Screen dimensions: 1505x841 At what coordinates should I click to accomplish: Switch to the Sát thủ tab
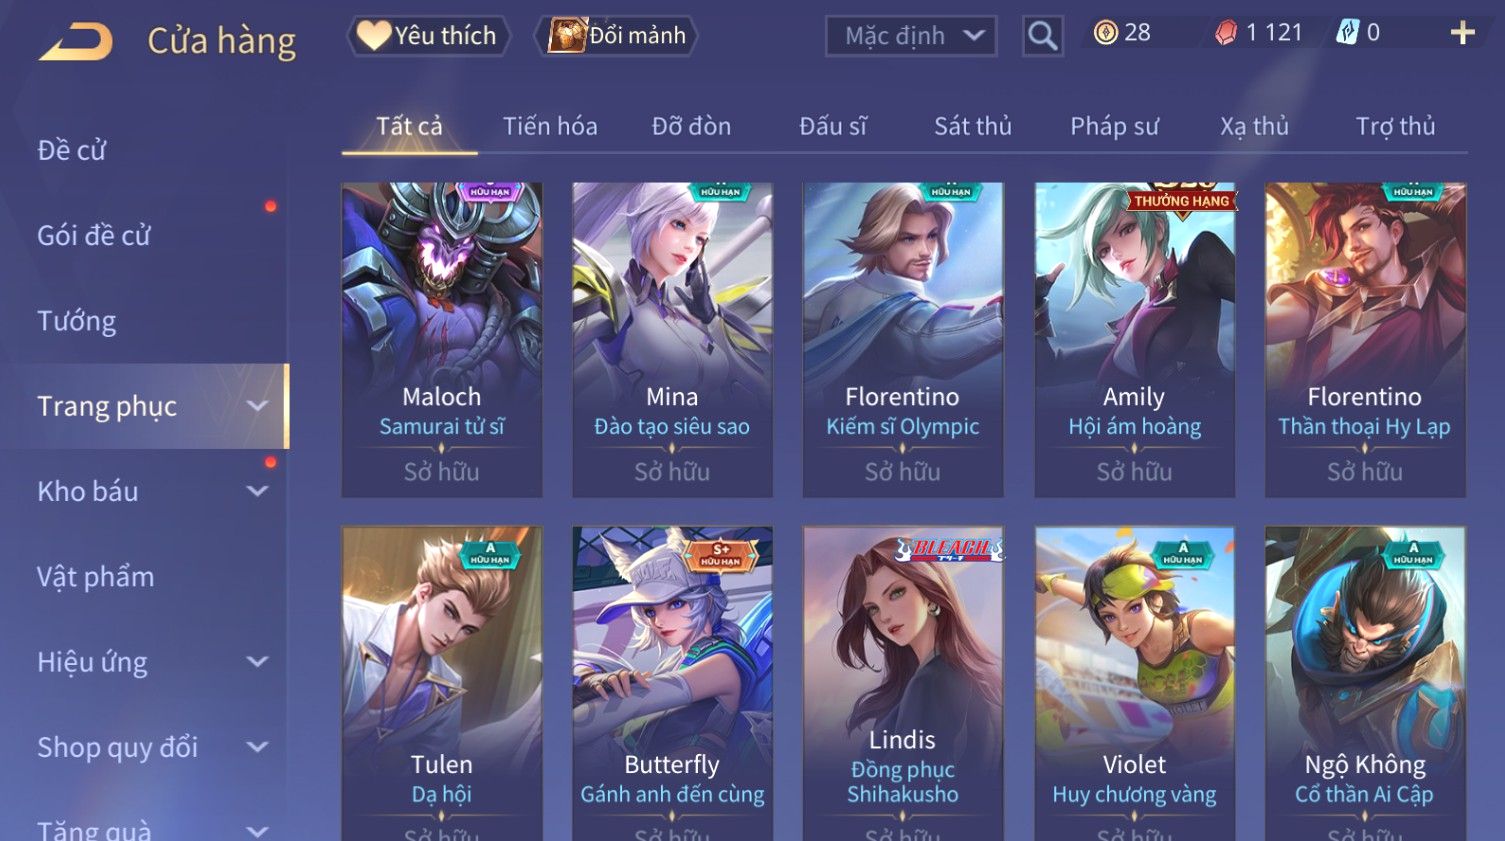pyautogui.click(x=973, y=126)
